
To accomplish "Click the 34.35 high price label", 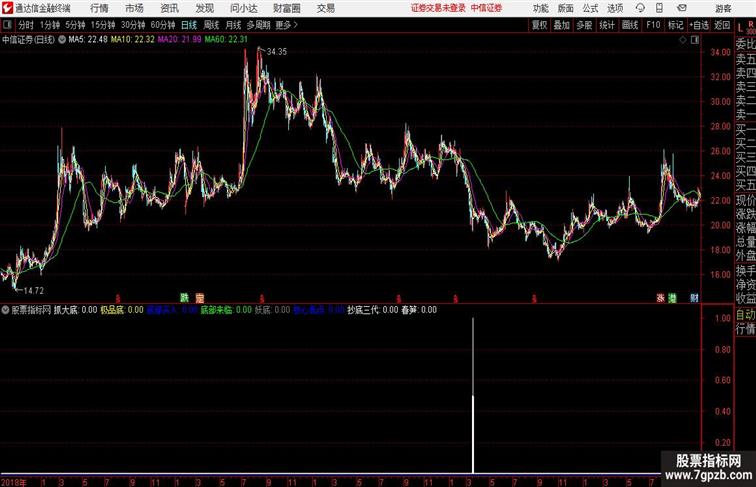I will (277, 52).
